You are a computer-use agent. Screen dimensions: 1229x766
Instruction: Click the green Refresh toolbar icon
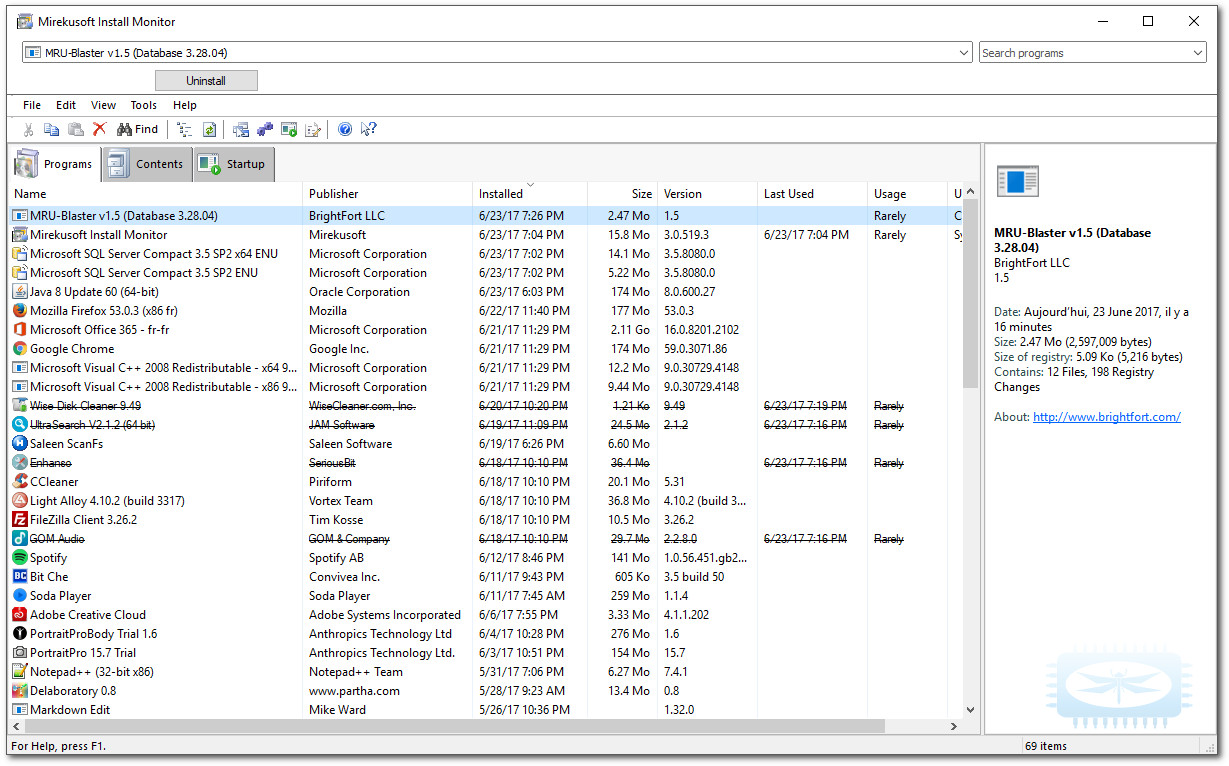coord(209,129)
